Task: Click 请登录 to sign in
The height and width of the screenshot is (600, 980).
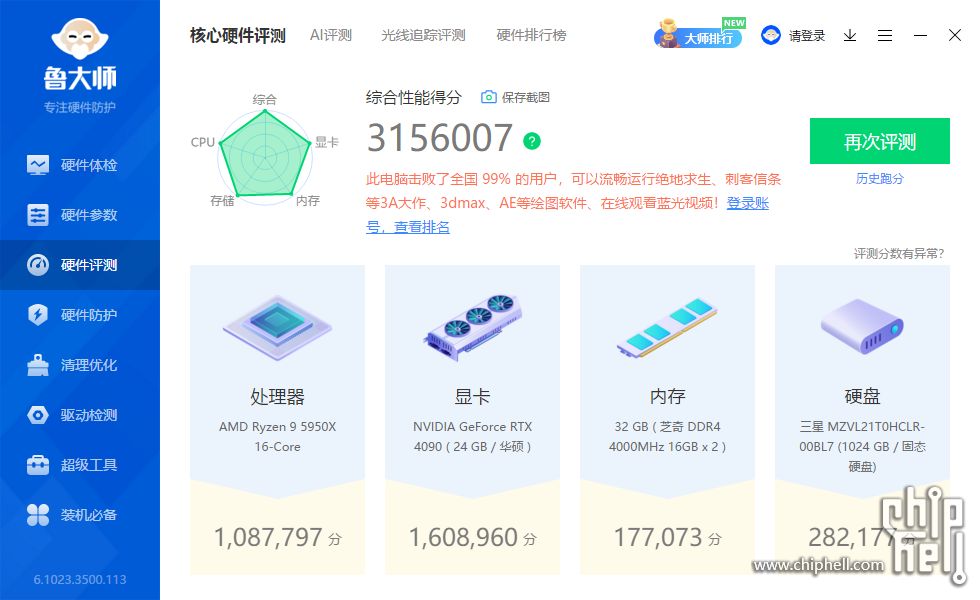Action: 806,36
